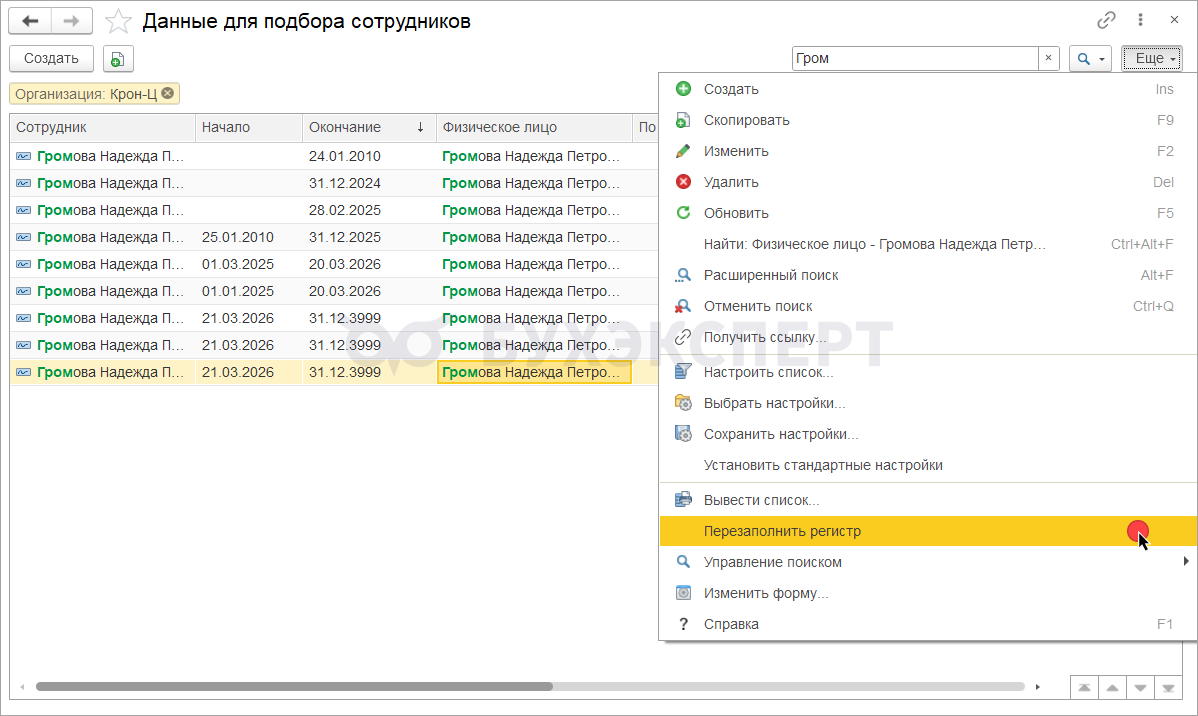
Task: Remove the Организация: Крон-Ц filter tag
Action: click(168, 93)
